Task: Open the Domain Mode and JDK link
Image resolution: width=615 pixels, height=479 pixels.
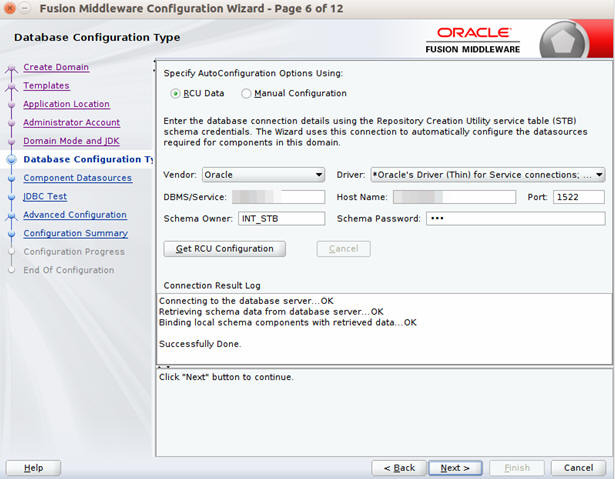Action: click(71, 141)
